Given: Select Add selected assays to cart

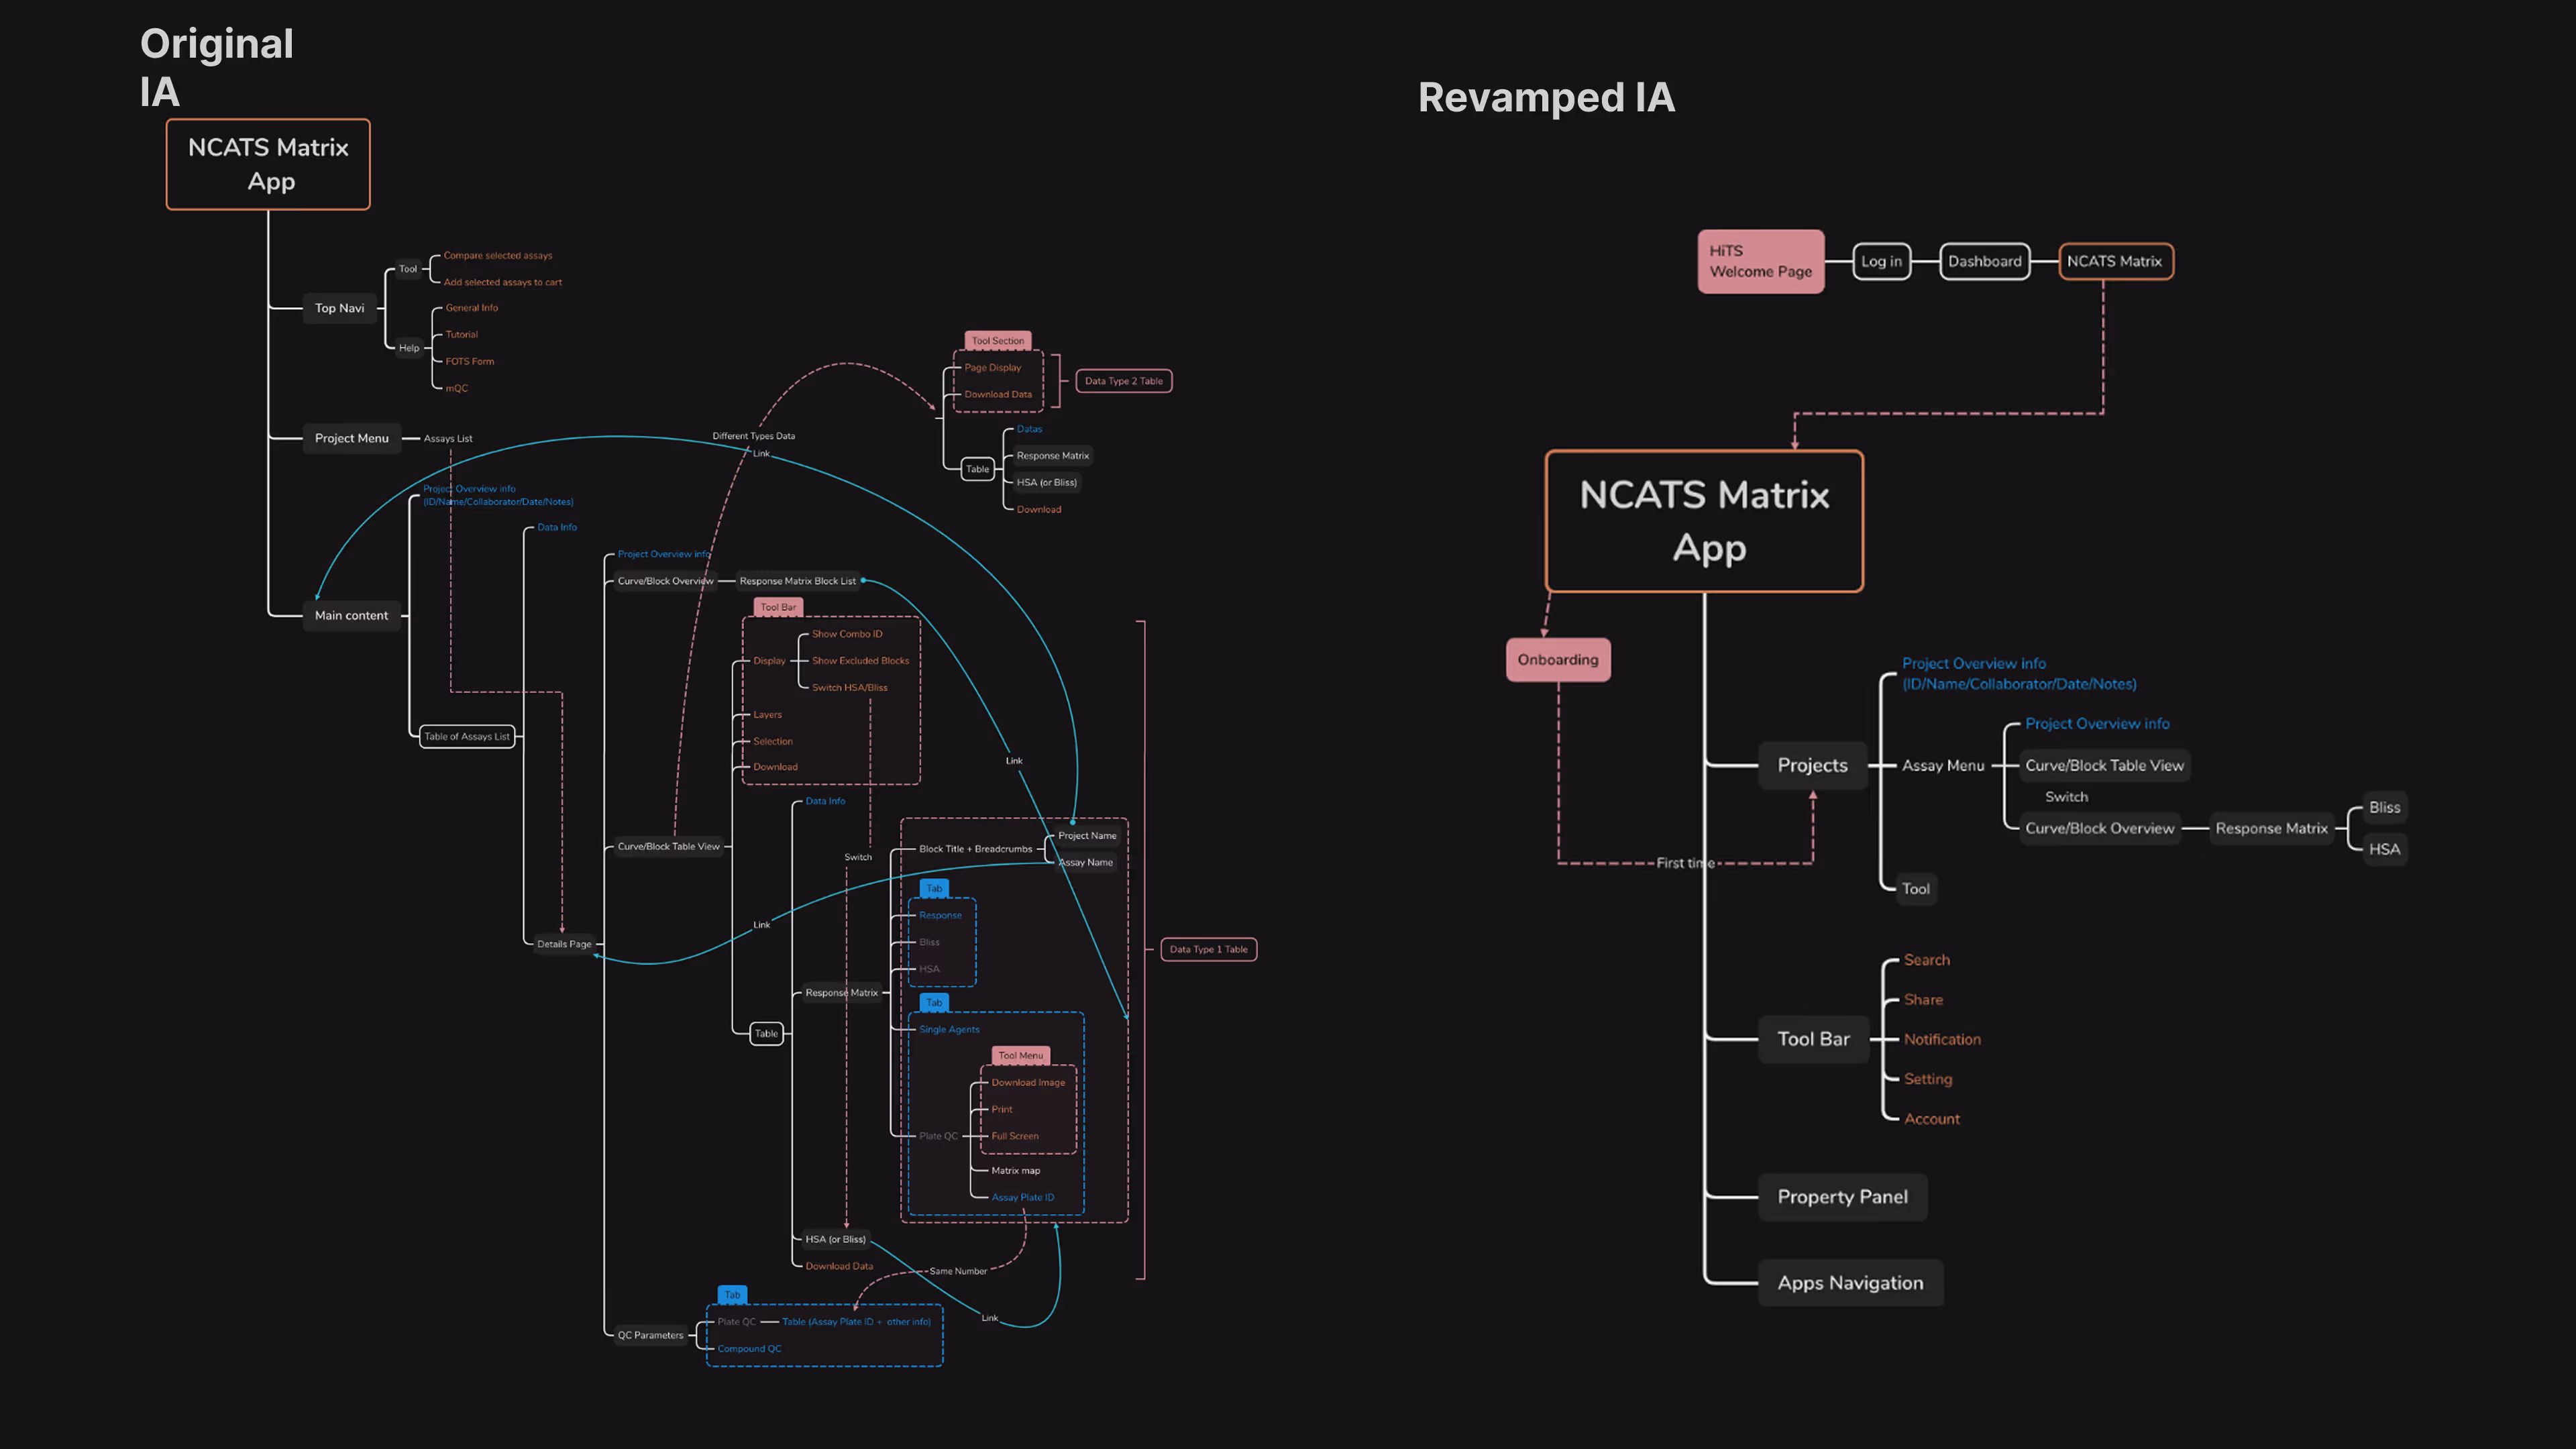Looking at the screenshot, I should (502, 283).
